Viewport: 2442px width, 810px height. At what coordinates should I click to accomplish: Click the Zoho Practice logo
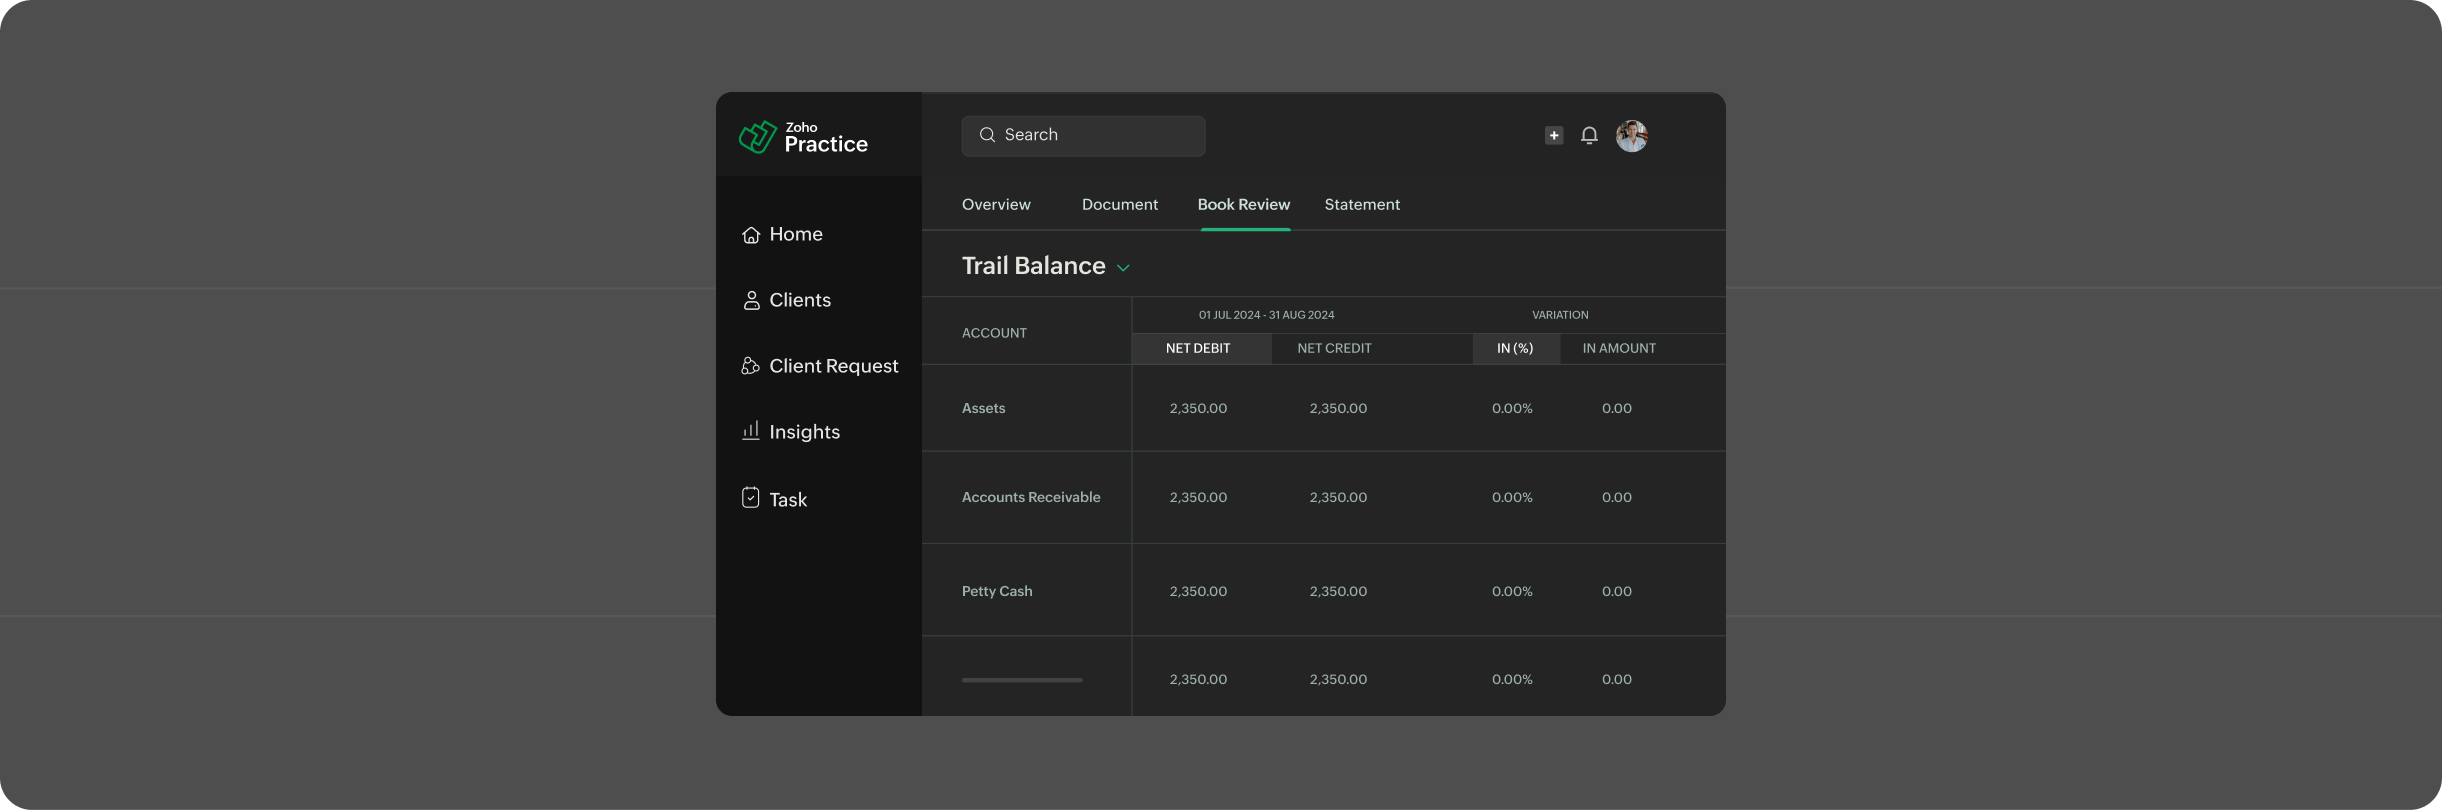(x=802, y=137)
